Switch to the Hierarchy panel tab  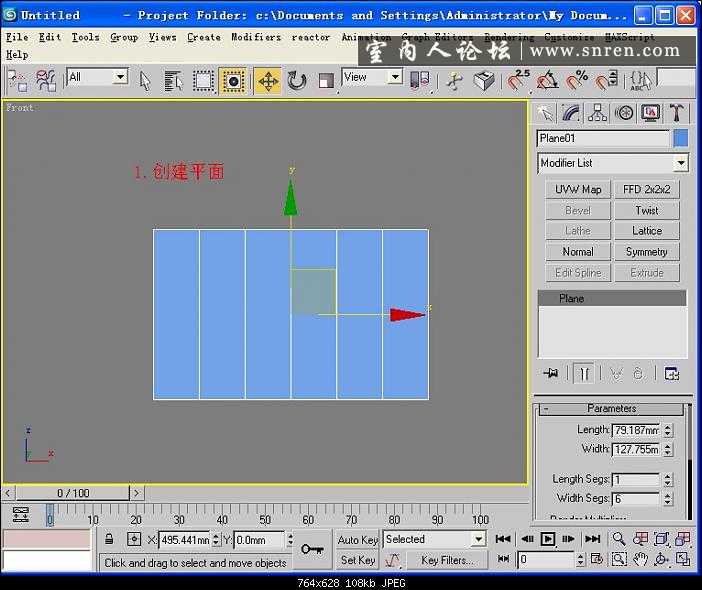click(x=597, y=113)
